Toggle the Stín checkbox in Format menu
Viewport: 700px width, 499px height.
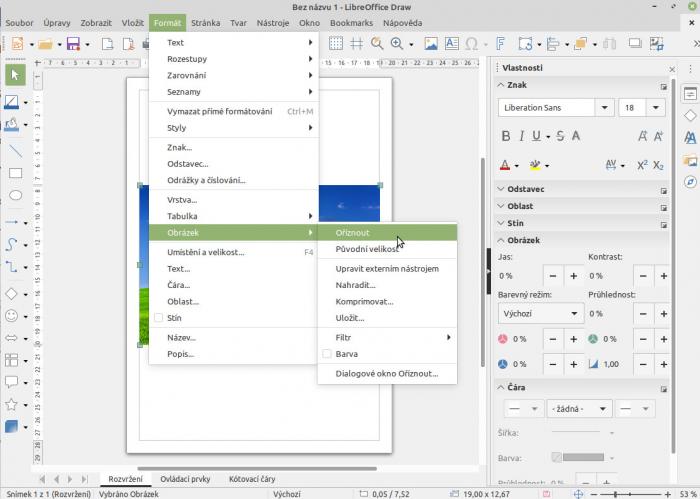click(x=158, y=318)
